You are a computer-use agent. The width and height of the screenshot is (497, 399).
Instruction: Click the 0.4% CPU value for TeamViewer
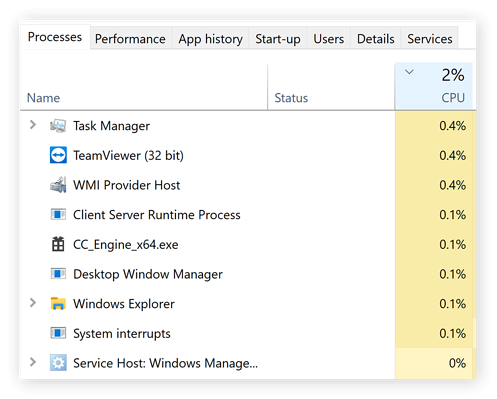(x=452, y=155)
